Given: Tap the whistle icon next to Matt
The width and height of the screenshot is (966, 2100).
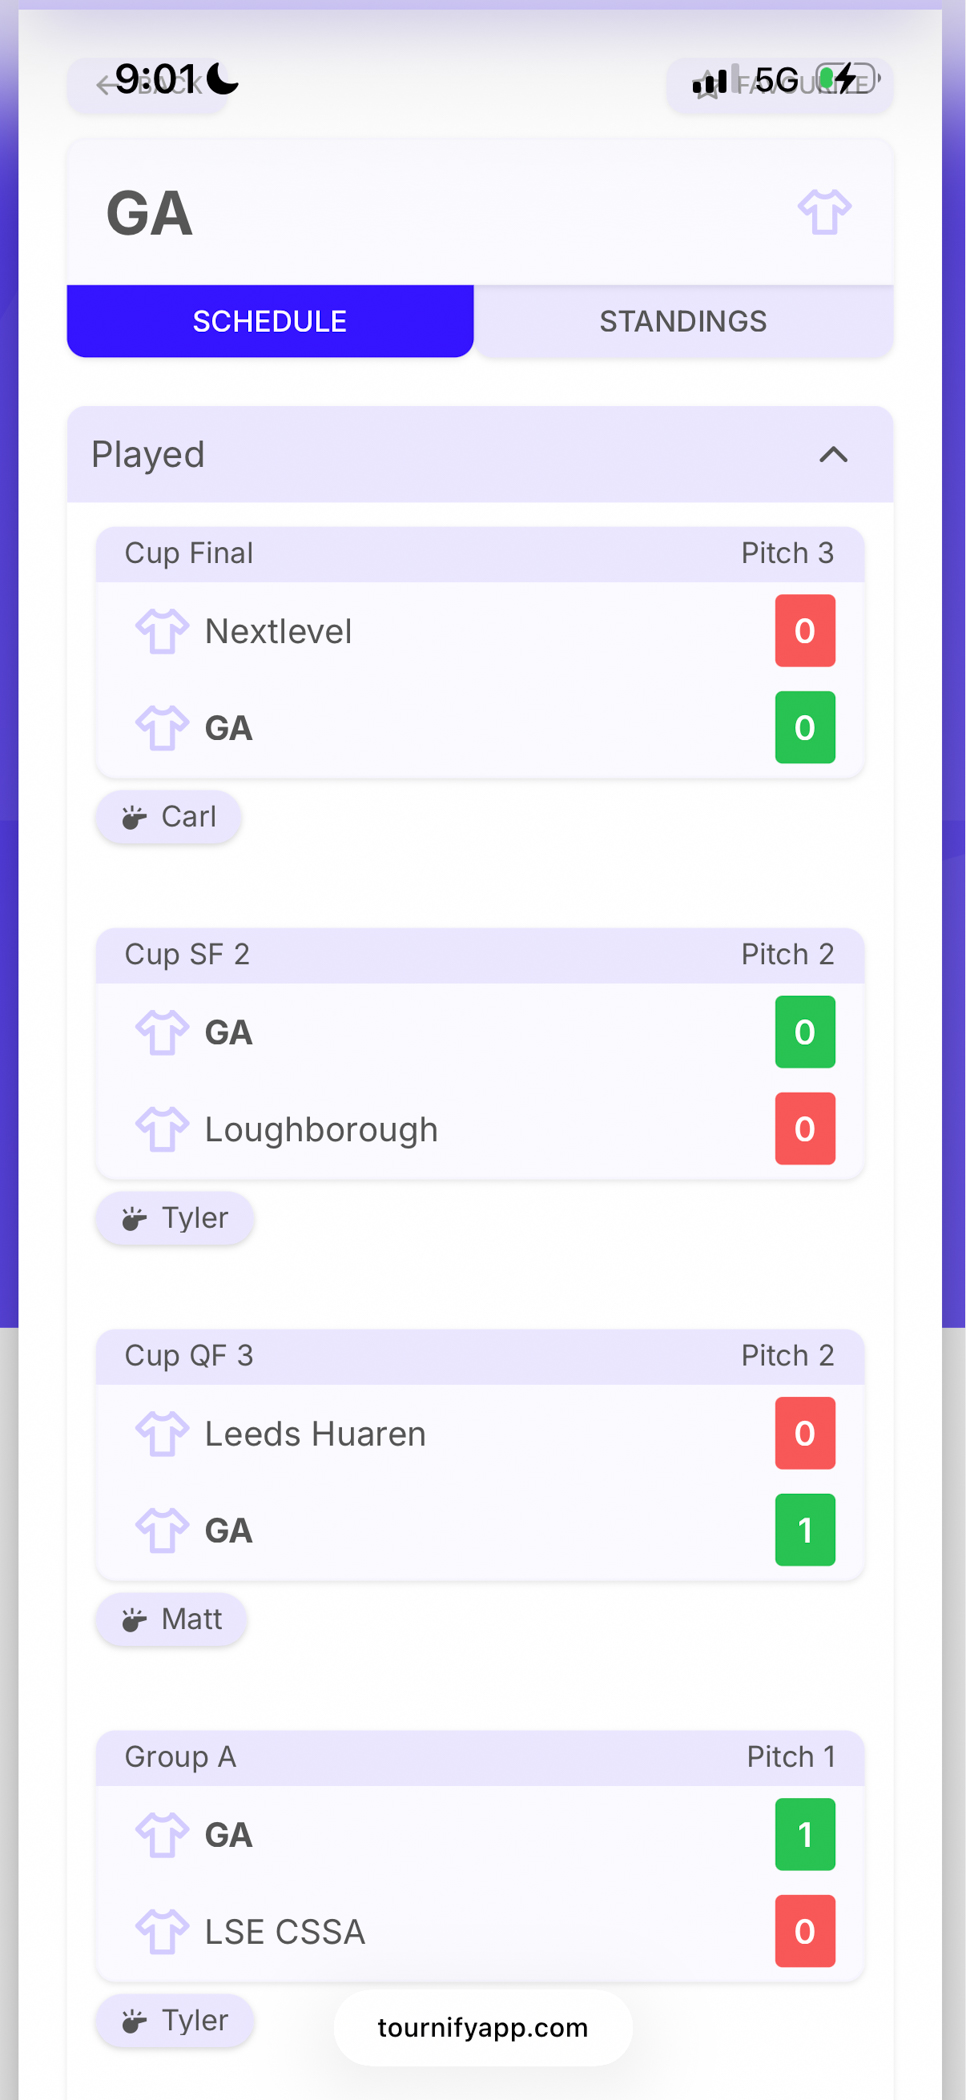Looking at the screenshot, I should tap(134, 1620).
